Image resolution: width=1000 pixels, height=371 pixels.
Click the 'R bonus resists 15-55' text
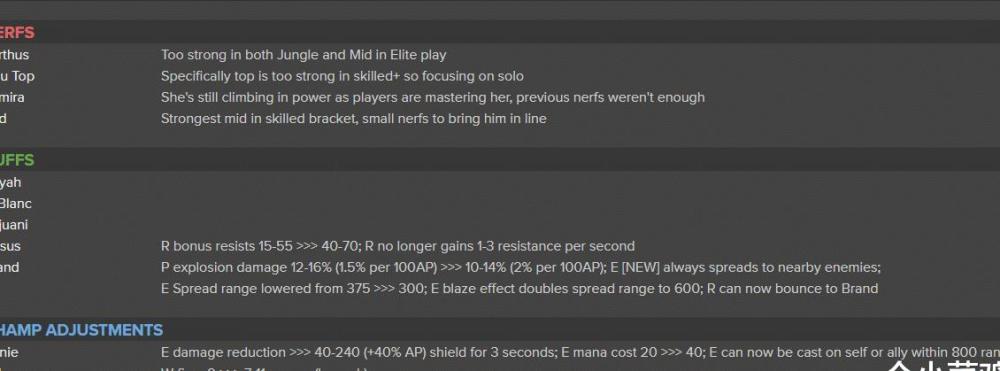pos(397,246)
